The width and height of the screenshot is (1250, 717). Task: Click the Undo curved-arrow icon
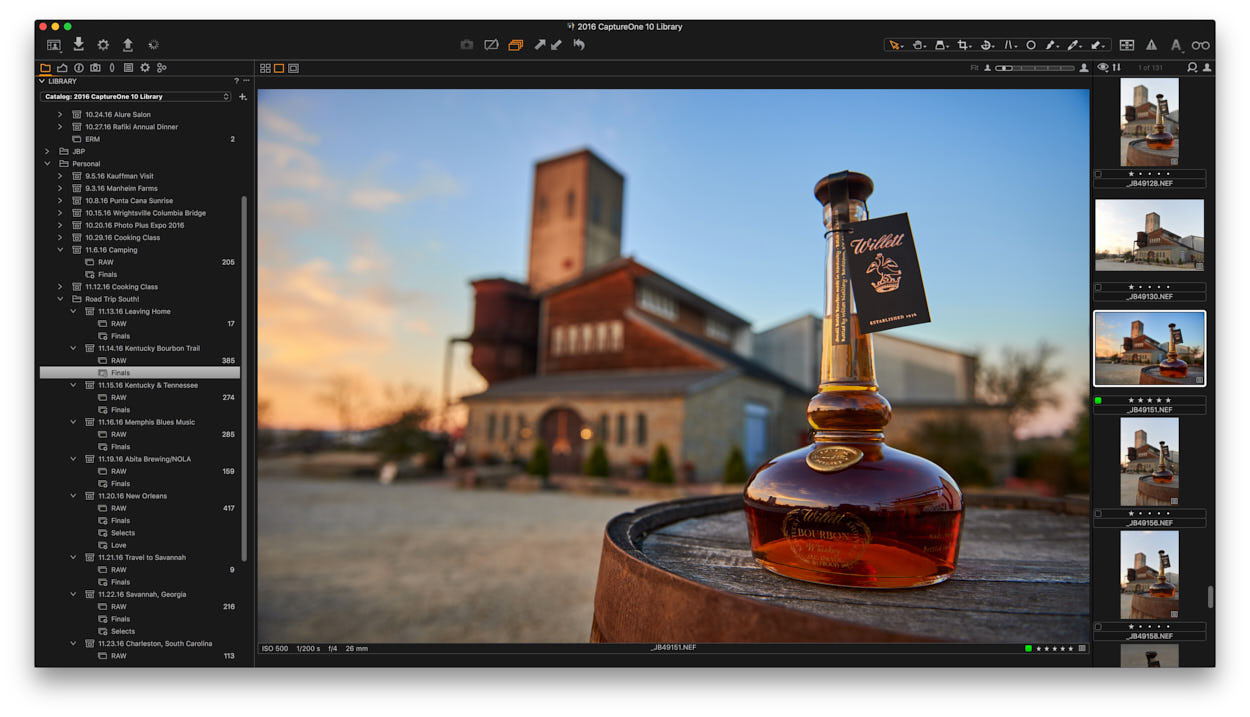[579, 45]
